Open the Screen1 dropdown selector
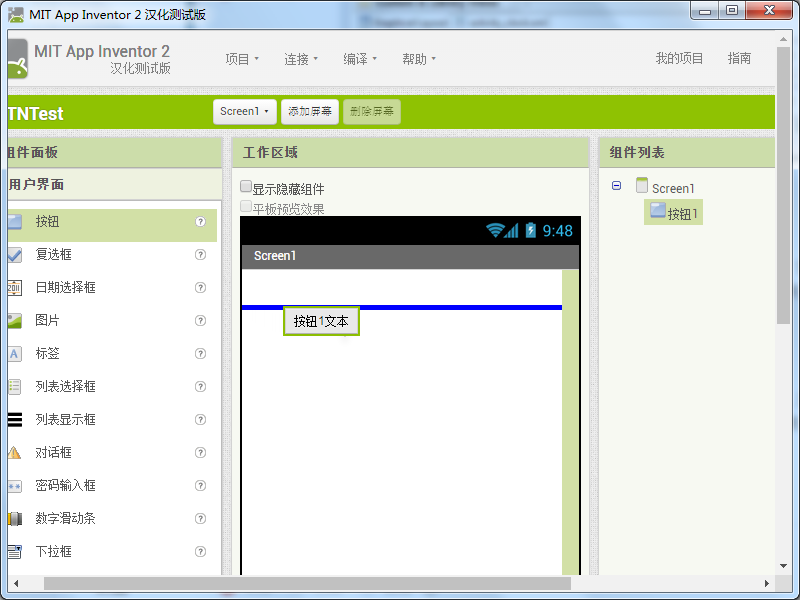 [x=245, y=111]
